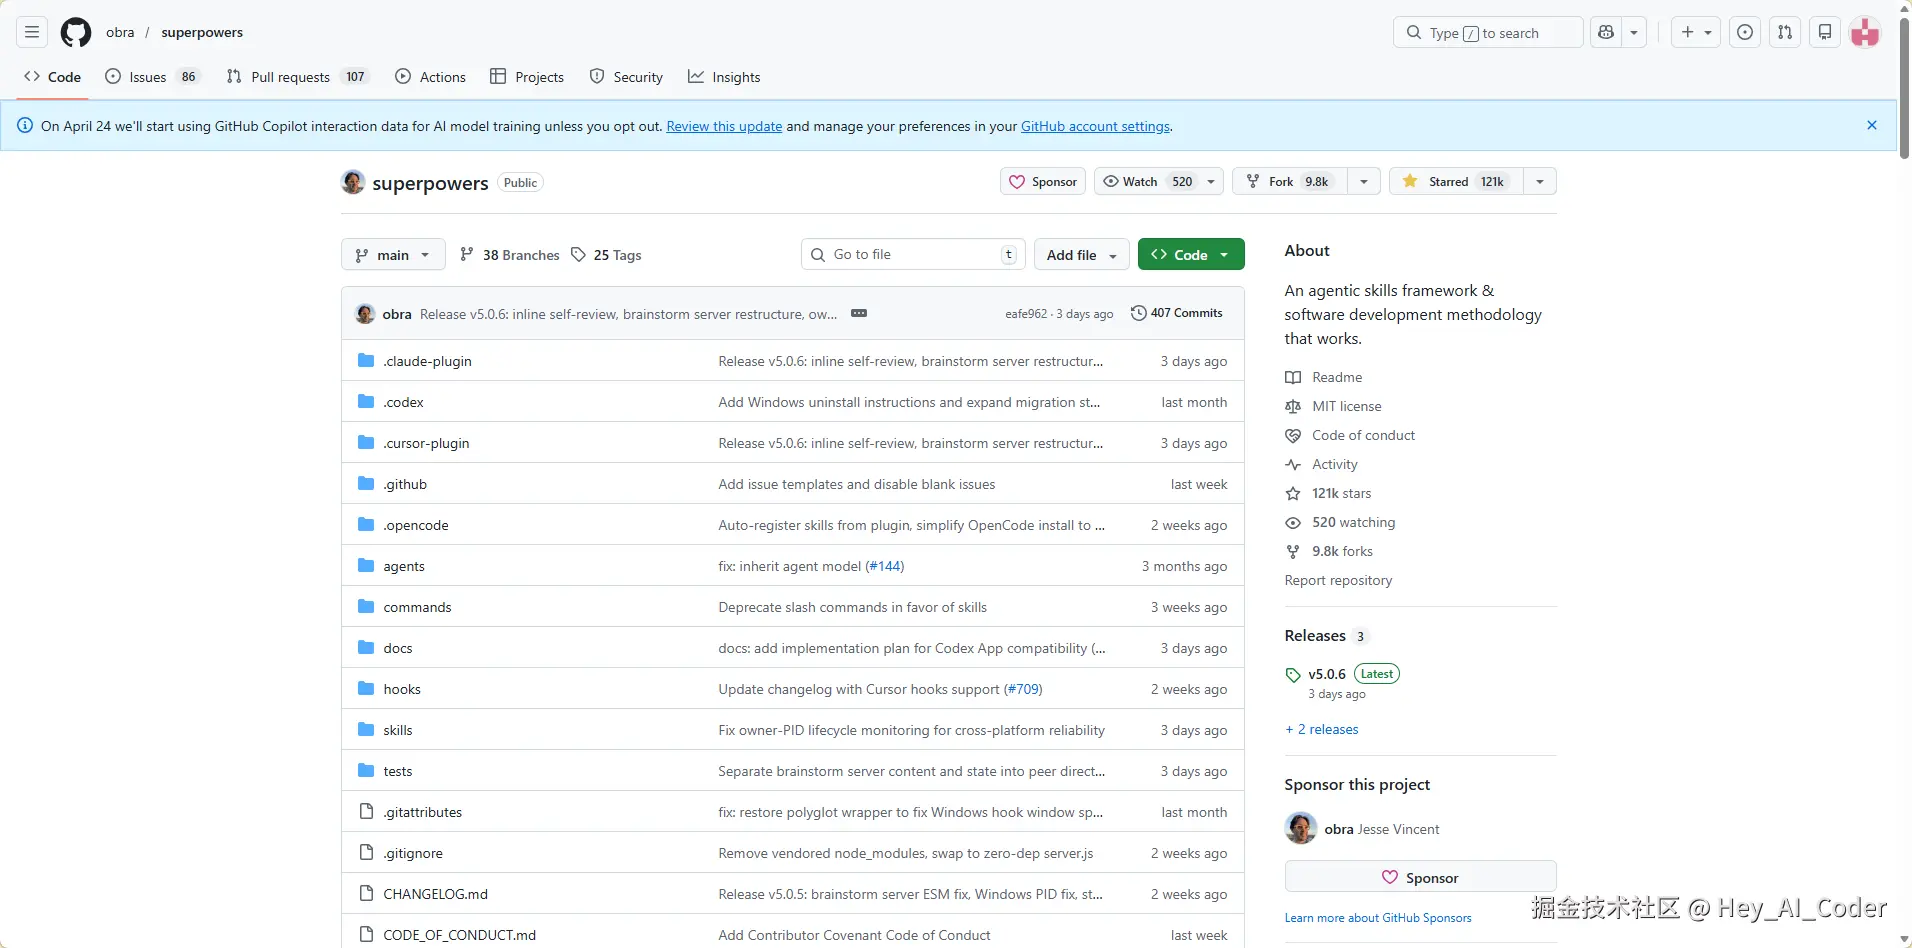1912x948 pixels.
Task: Open the Add file dropdown
Action: pyautogui.click(x=1082, y=255)
